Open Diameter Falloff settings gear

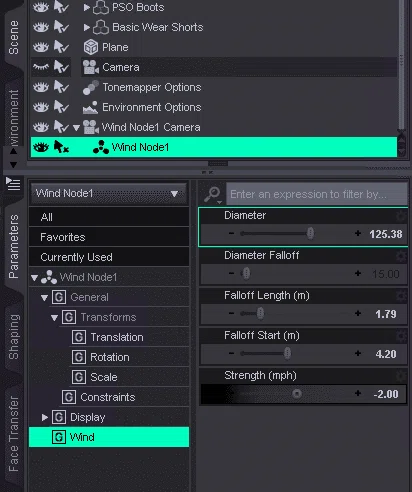(x=401, y=256)
